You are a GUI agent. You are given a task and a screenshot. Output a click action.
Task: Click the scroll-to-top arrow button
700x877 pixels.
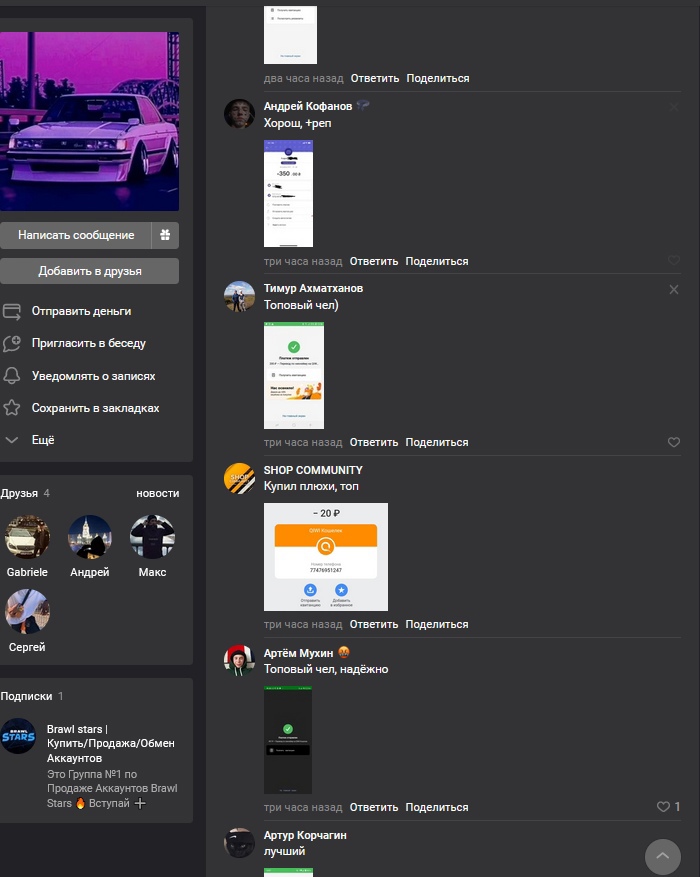pos(662,856)
